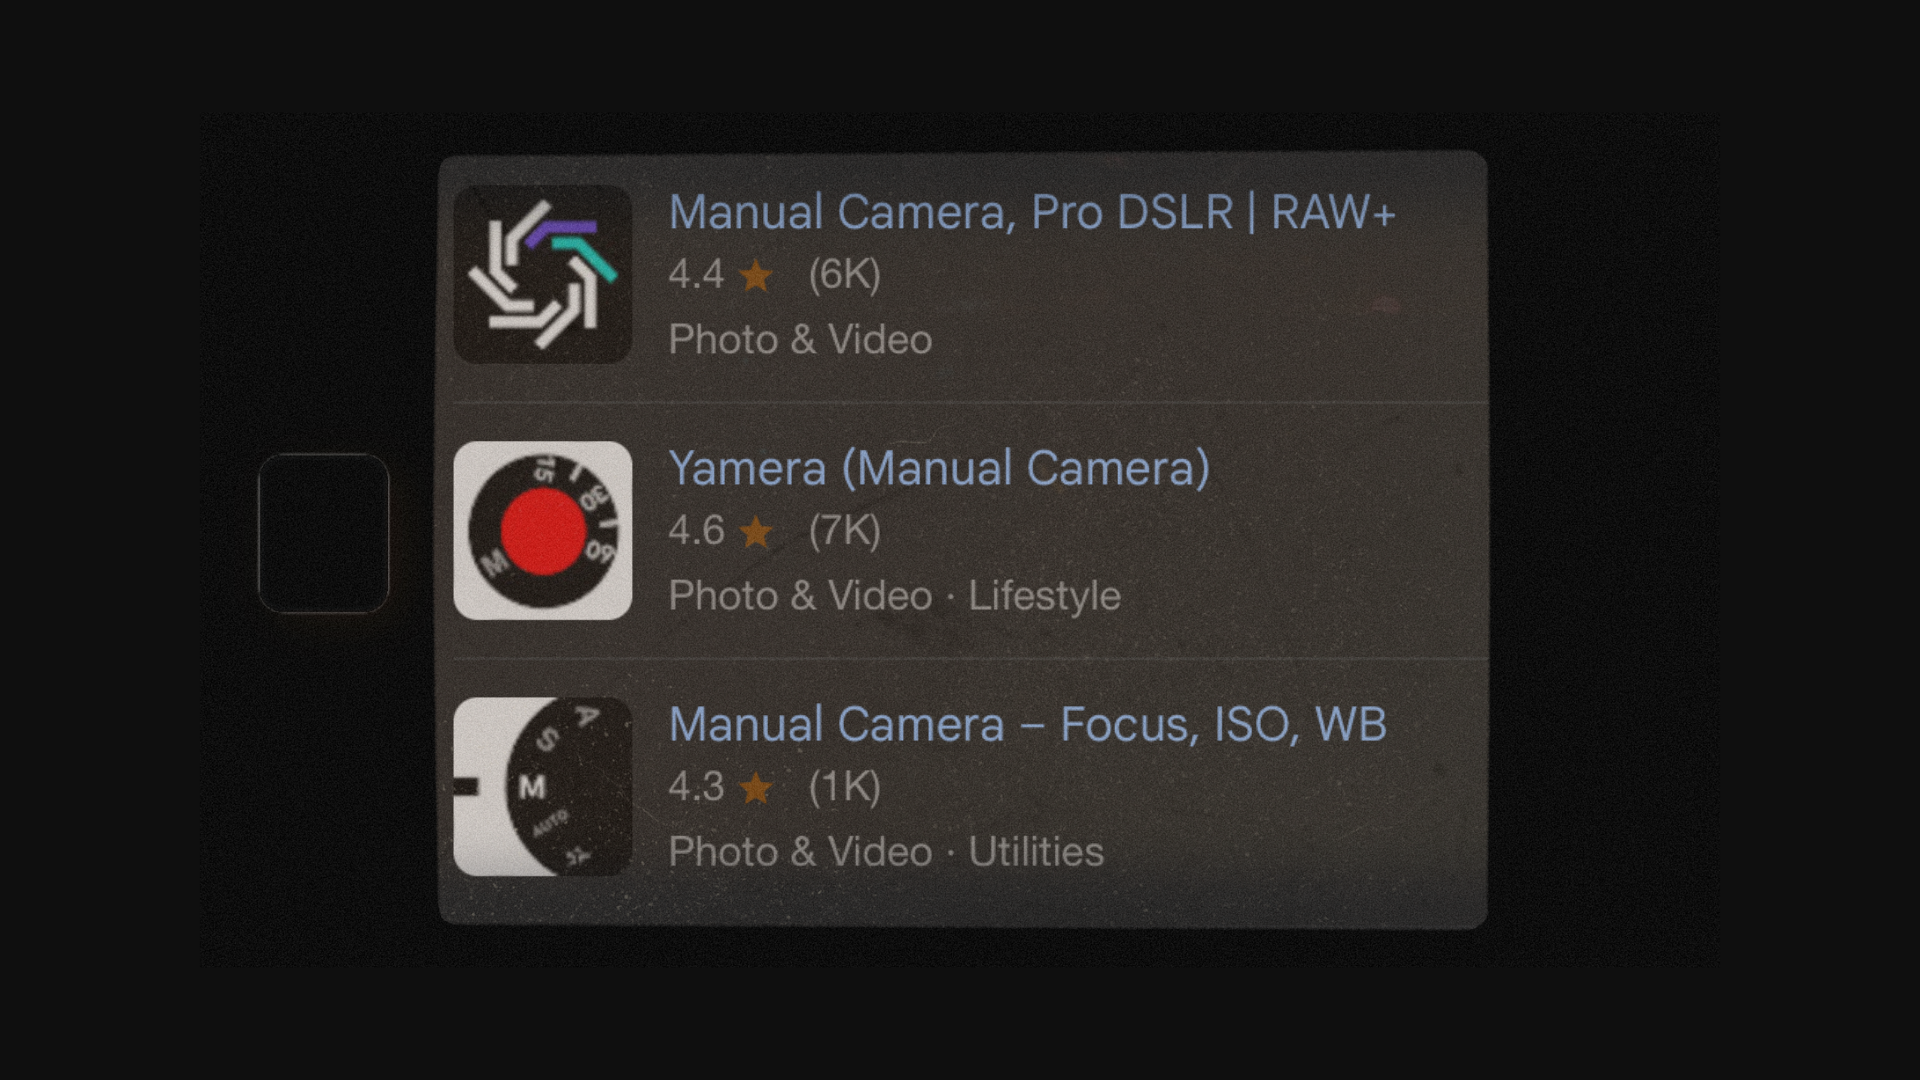Click the 4.4 rating value

tap(696, 275)
